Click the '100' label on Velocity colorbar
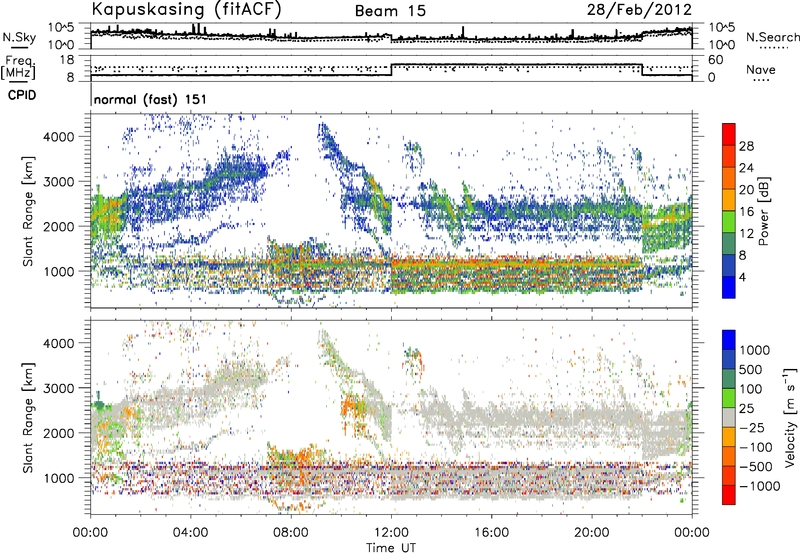The width and height of the screenshot is (800, 554). tap(751, 389)
